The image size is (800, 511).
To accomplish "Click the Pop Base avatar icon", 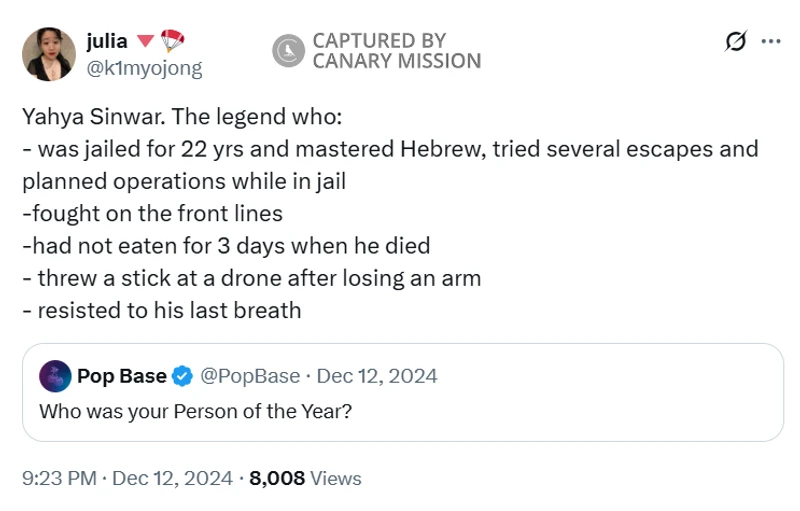I will [x=55, y=376].
